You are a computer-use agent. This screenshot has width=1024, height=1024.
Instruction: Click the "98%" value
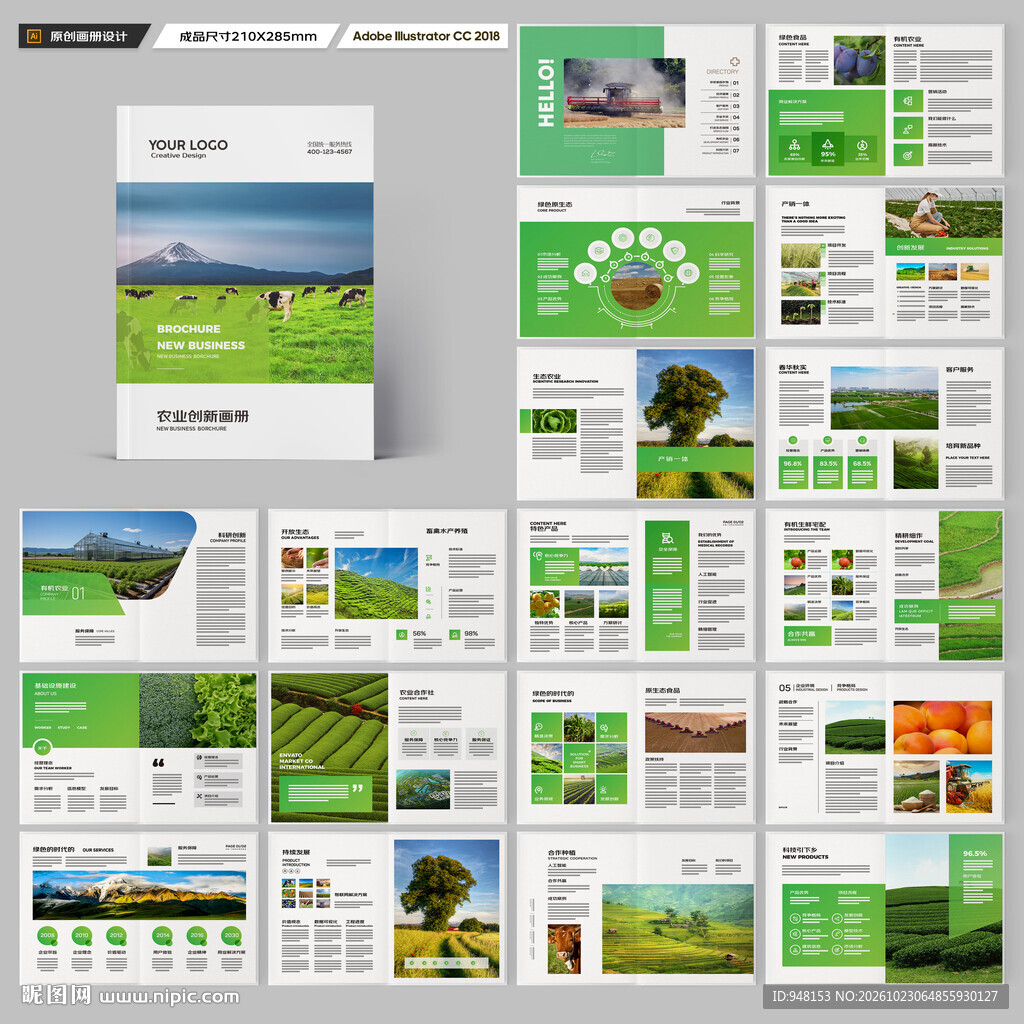coord(471,633)
